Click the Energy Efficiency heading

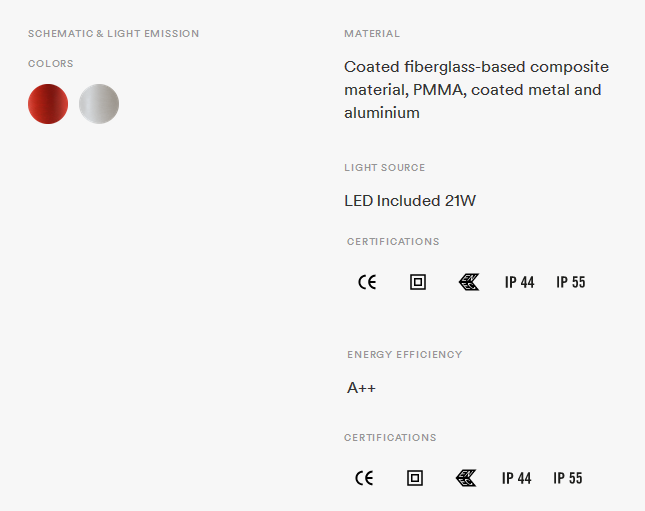(405, 355)
